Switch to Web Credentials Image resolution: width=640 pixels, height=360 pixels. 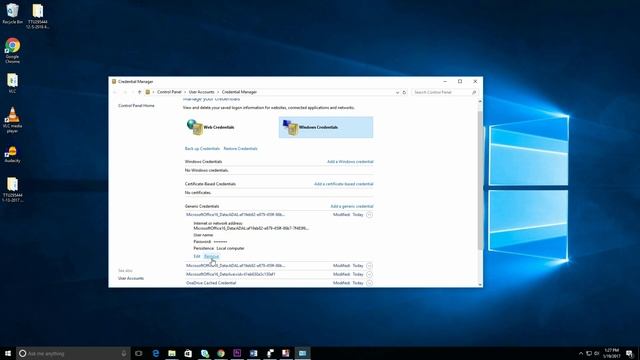pos(219,127)
